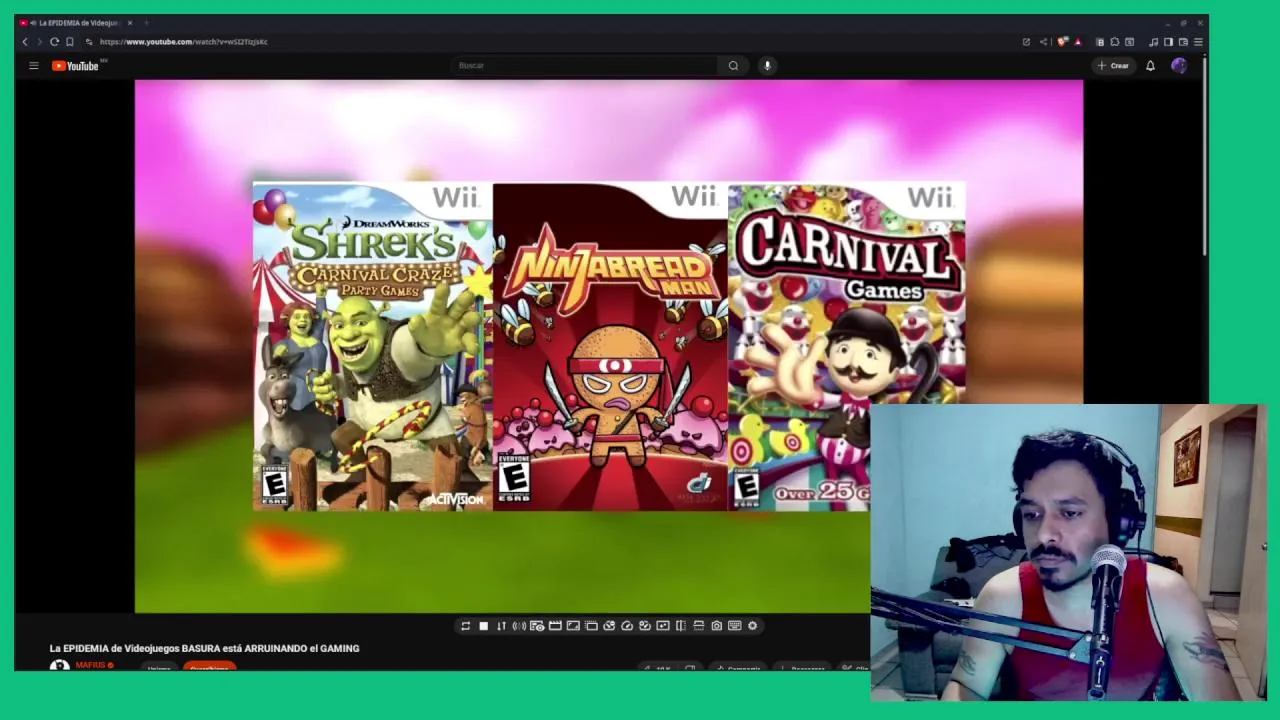Click the Shrek's Carnival Craze cover in the video
Viewport: 1280px width, 720px height.
pyautogui.click(x=372, y=346)
